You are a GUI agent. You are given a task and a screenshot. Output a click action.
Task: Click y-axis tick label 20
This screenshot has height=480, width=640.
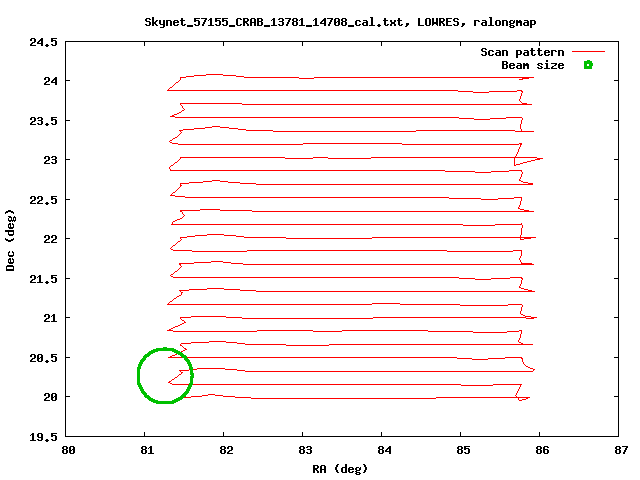[x=51, y=397]
